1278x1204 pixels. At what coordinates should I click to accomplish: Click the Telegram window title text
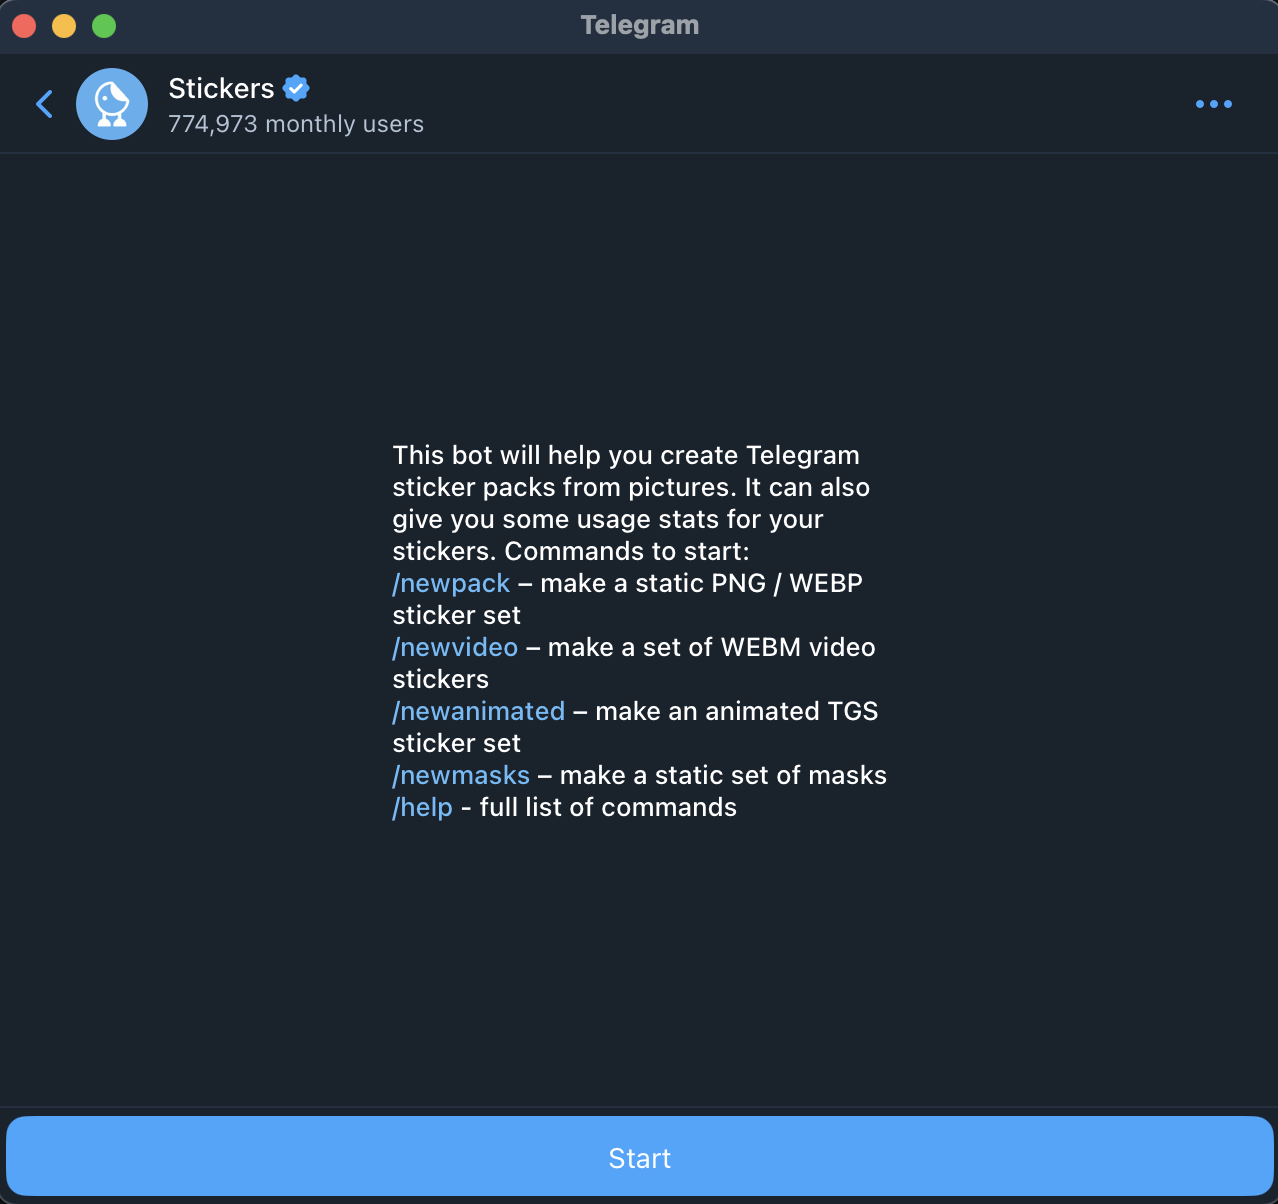640,25
